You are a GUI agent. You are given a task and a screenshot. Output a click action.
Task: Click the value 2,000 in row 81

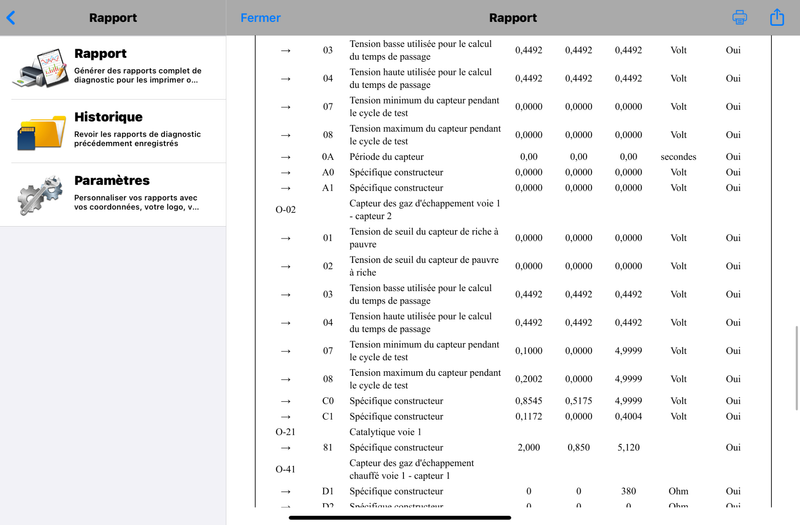click(x=528, y=447)
